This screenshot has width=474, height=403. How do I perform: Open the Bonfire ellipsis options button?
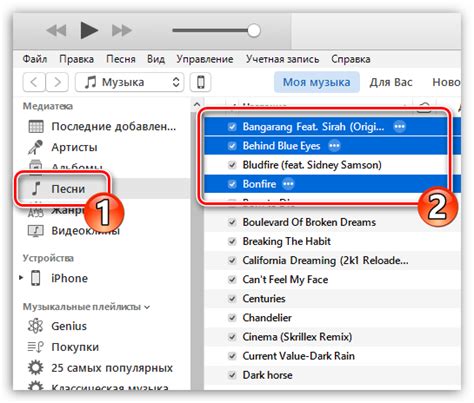[288, 184]
